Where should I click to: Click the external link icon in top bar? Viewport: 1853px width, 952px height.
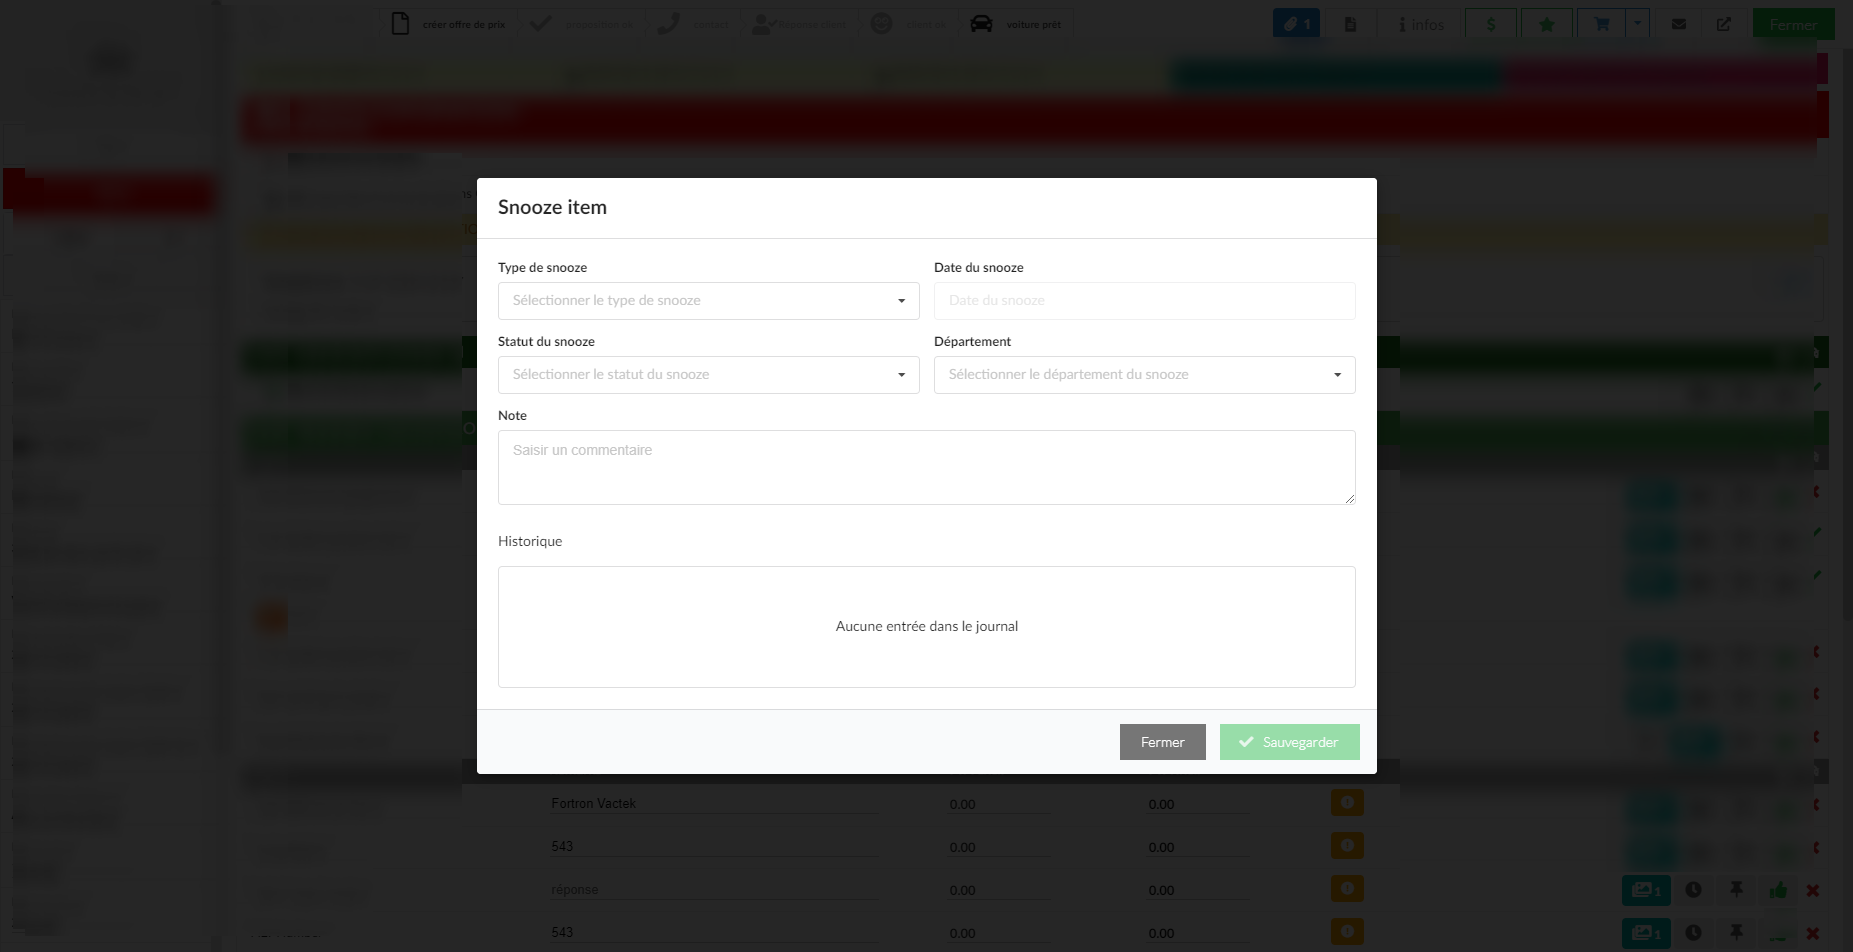click(1724, 24)
